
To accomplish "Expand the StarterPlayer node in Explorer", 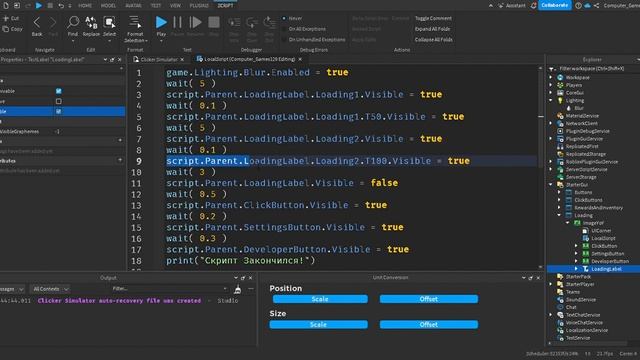I will [551, 284].
